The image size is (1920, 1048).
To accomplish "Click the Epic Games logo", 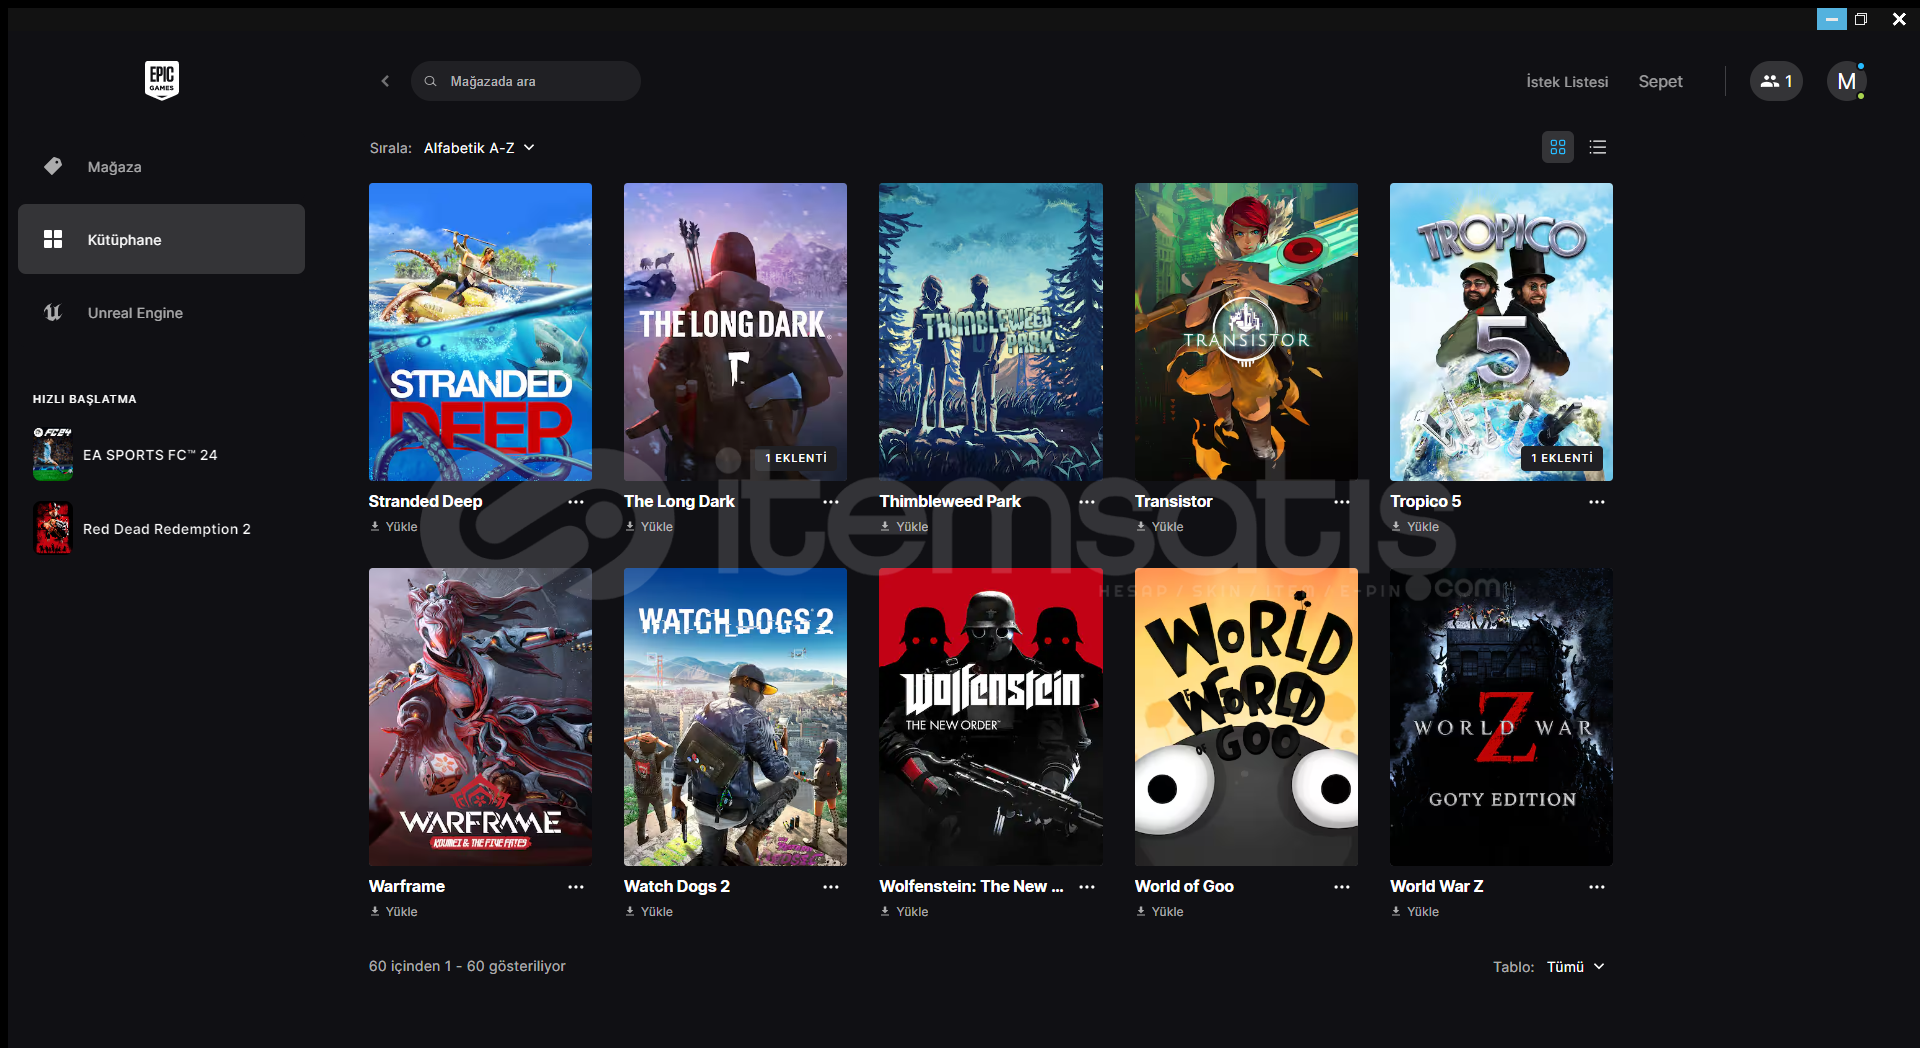I will pos(161,80).
